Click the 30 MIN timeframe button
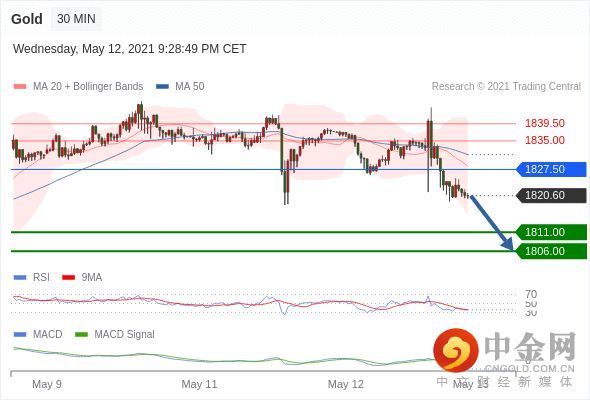590x400 pixels. 76,18
